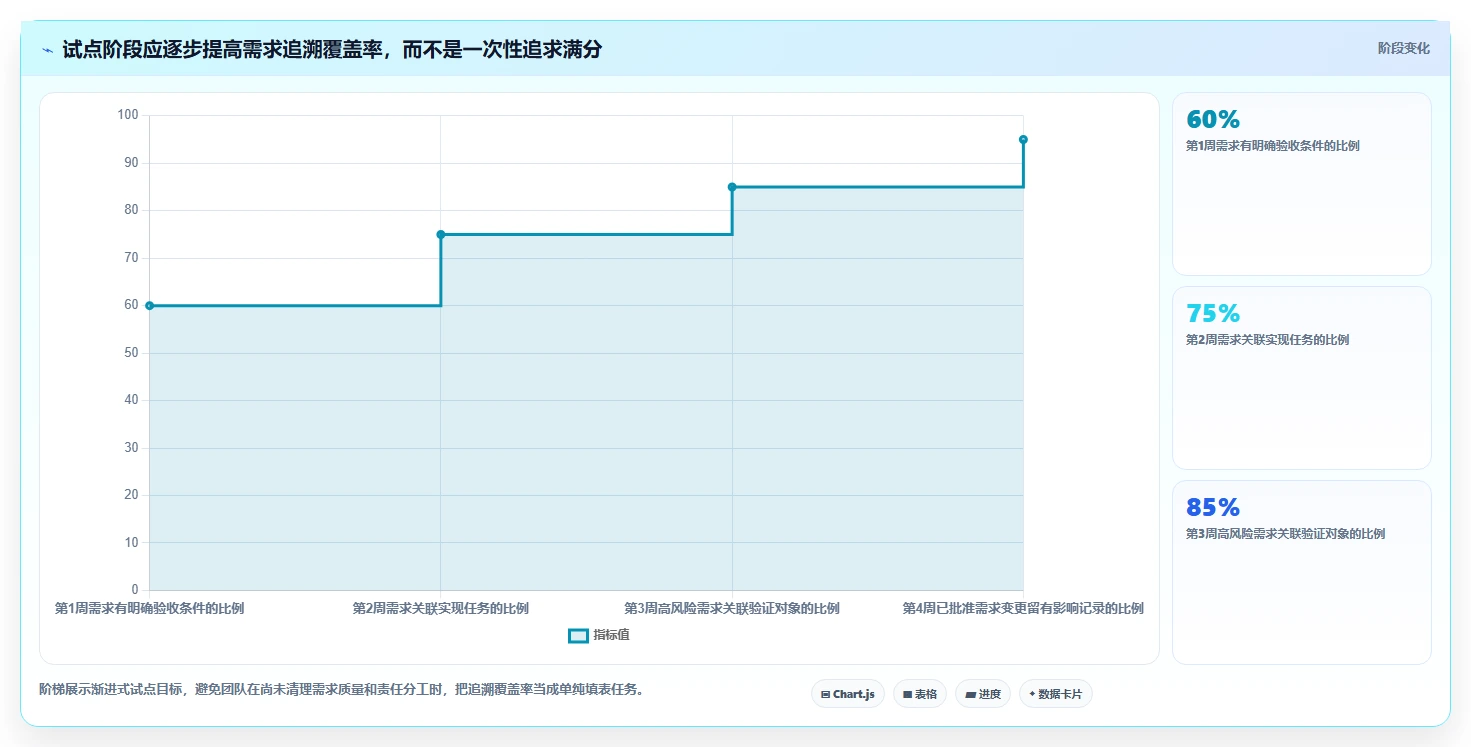Click axis label 第3周高风险需求关联验证对象的比例

732,608
